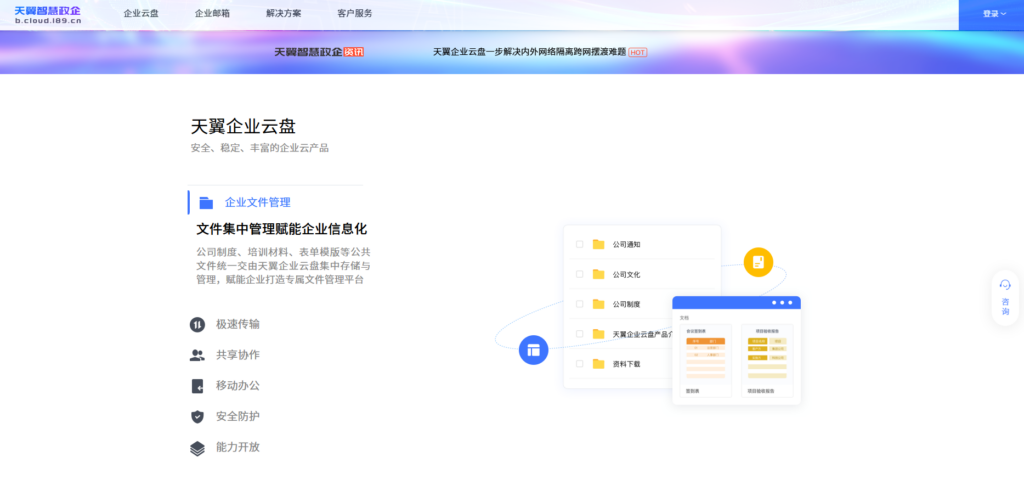Screen dimensions: 1024x485
Task: Click the 资料下载 folder icon
Action: pyautogui.click(x=598, y=364)
